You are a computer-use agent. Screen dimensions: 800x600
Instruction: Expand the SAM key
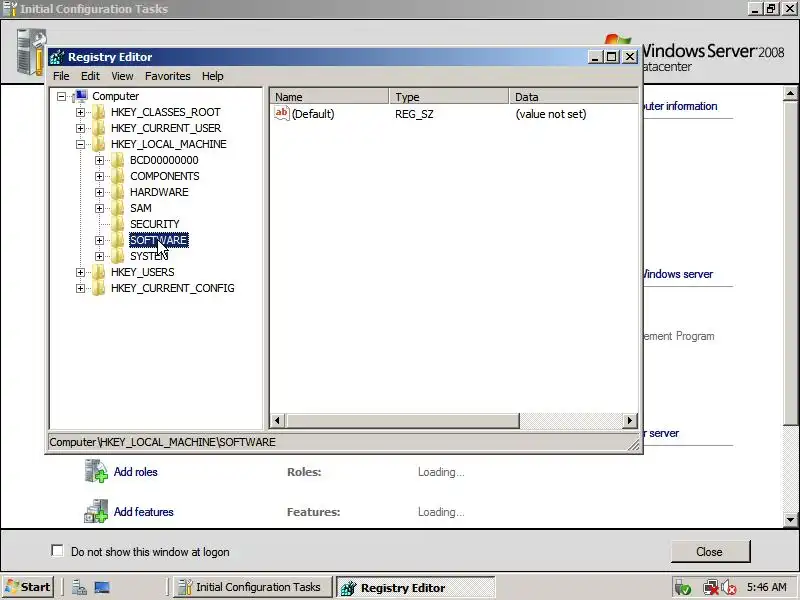99,208
